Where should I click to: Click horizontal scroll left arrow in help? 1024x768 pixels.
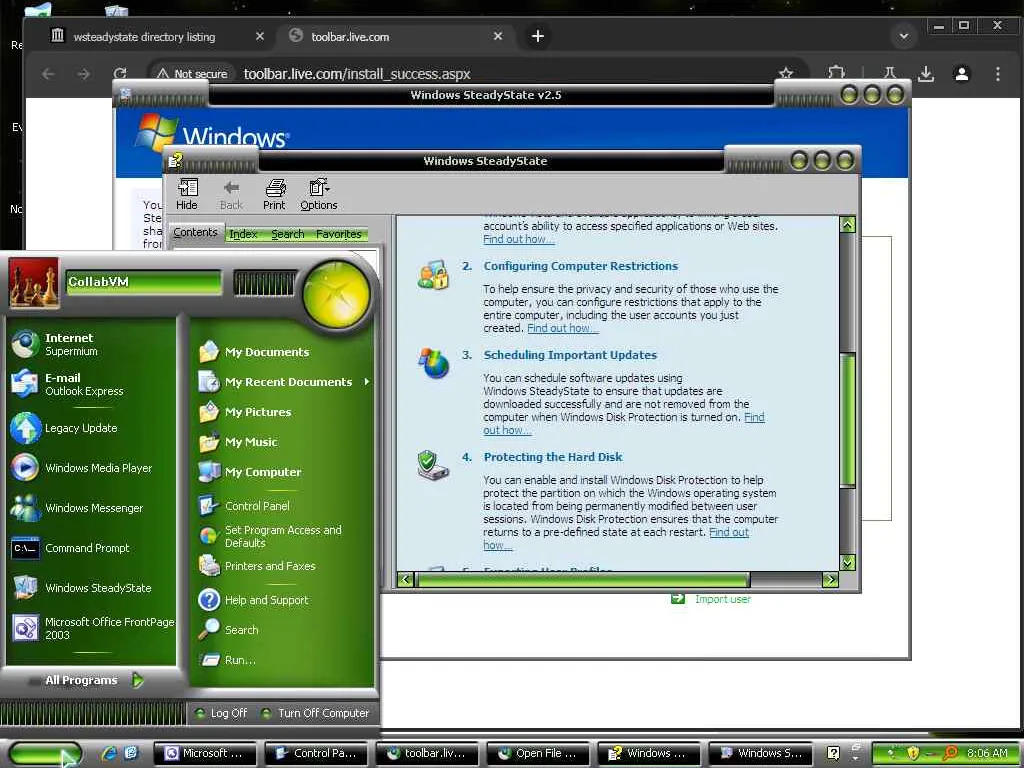point(406,579)
